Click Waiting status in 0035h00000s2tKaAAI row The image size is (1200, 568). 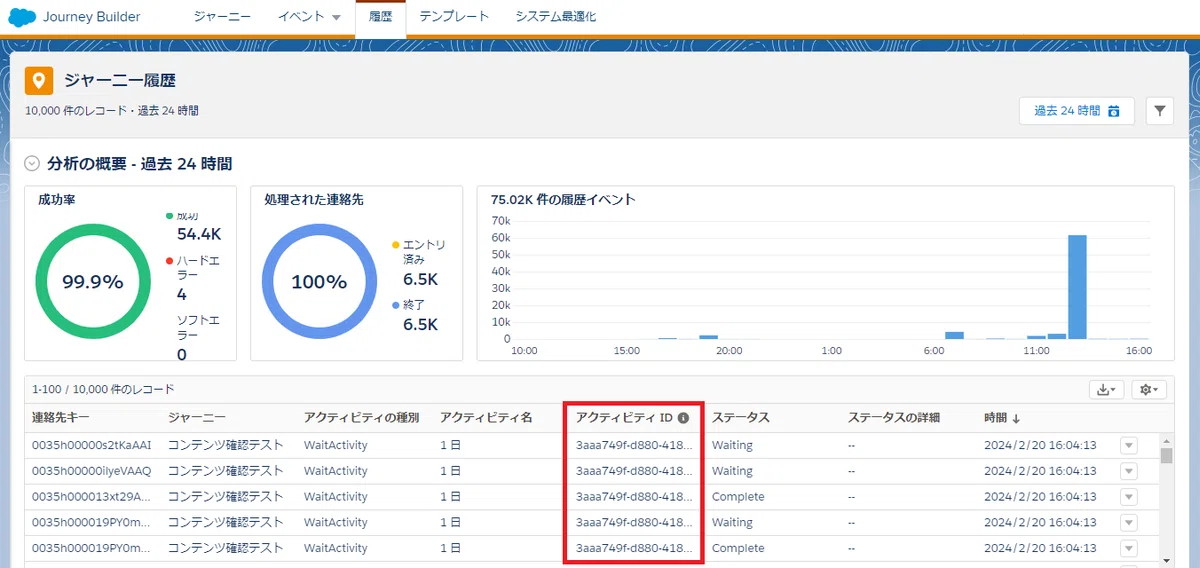[x=732, y=445]
